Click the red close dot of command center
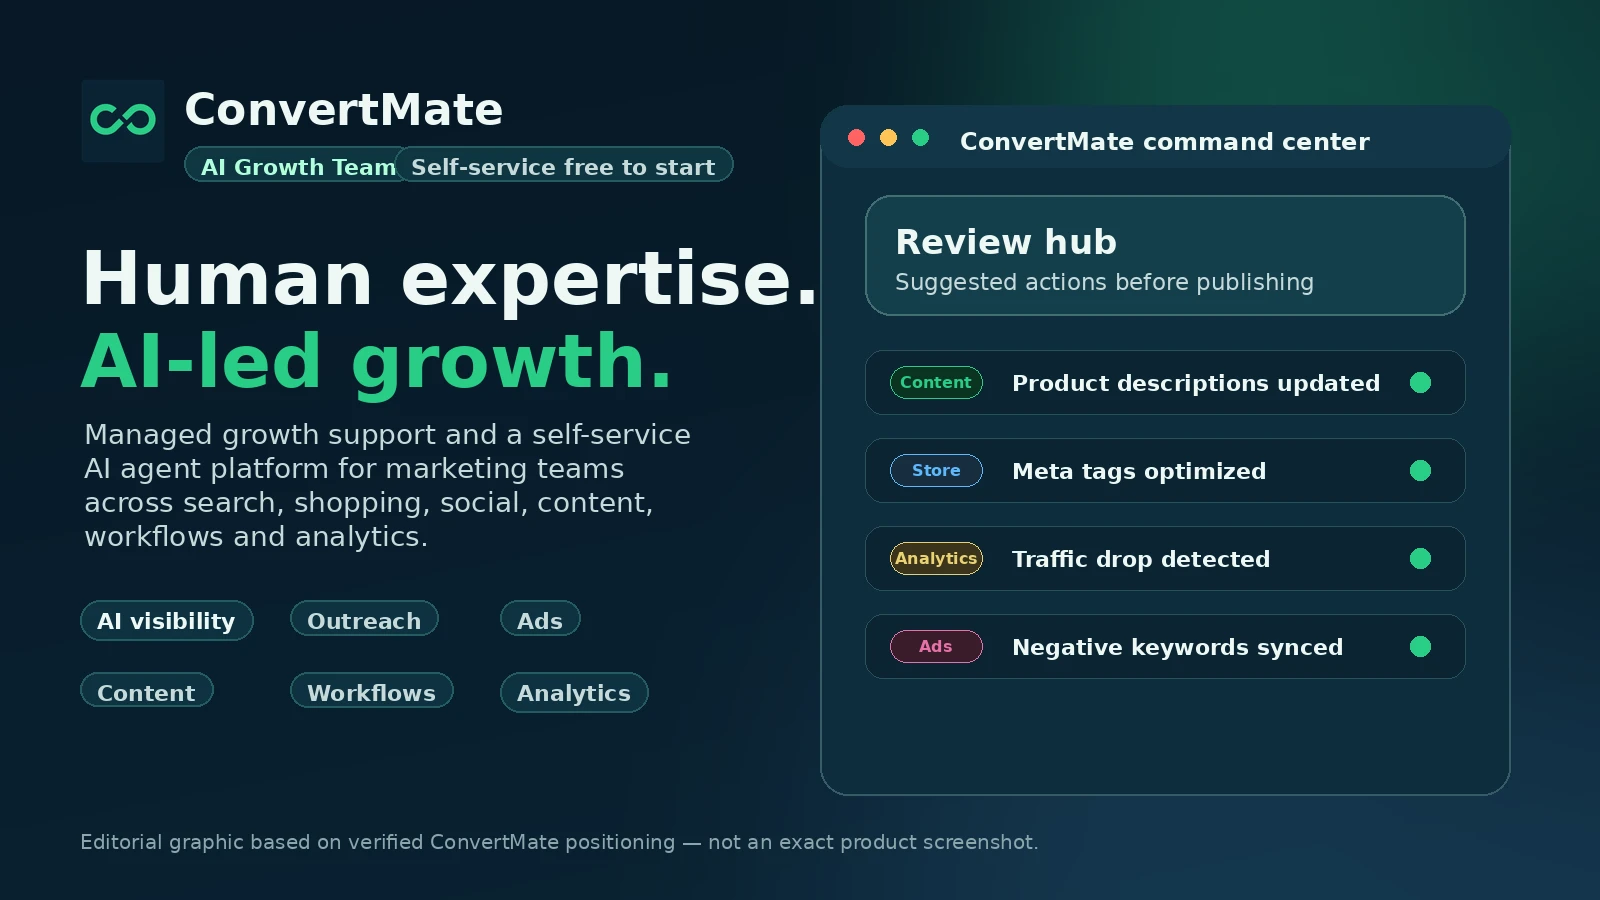This screenshot has height=900, width=1600. tap(856, 138)
